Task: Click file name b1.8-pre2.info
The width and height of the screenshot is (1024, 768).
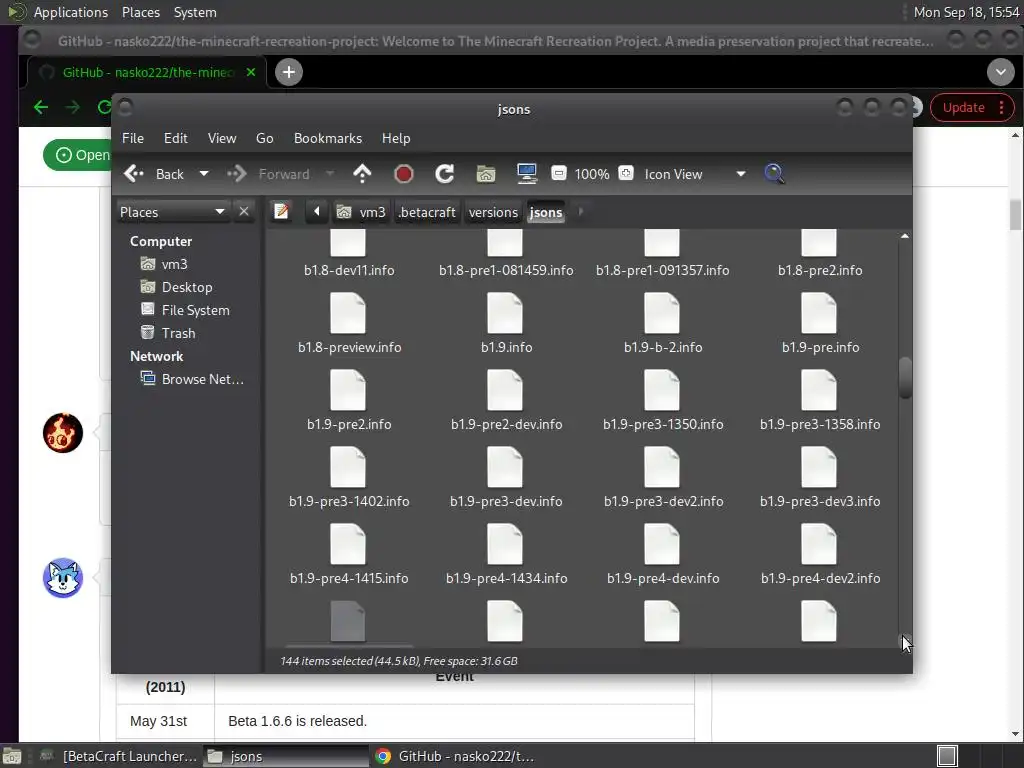Action: pyautogui.click(x=820, y=270)
